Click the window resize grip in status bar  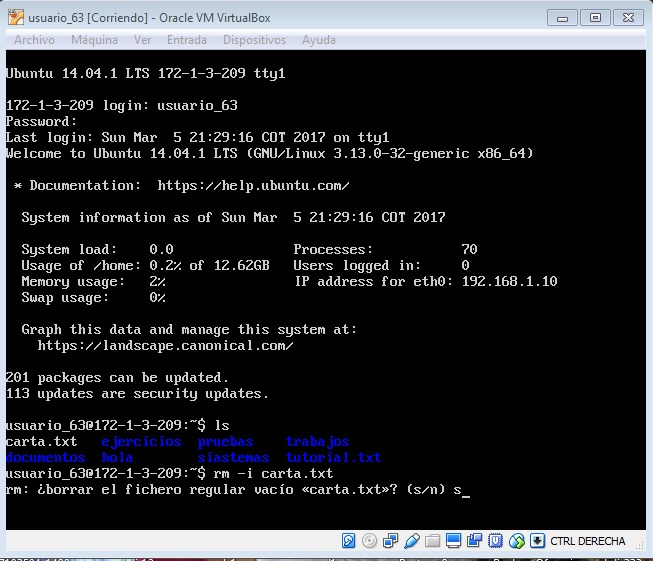[x=641, y=543]
